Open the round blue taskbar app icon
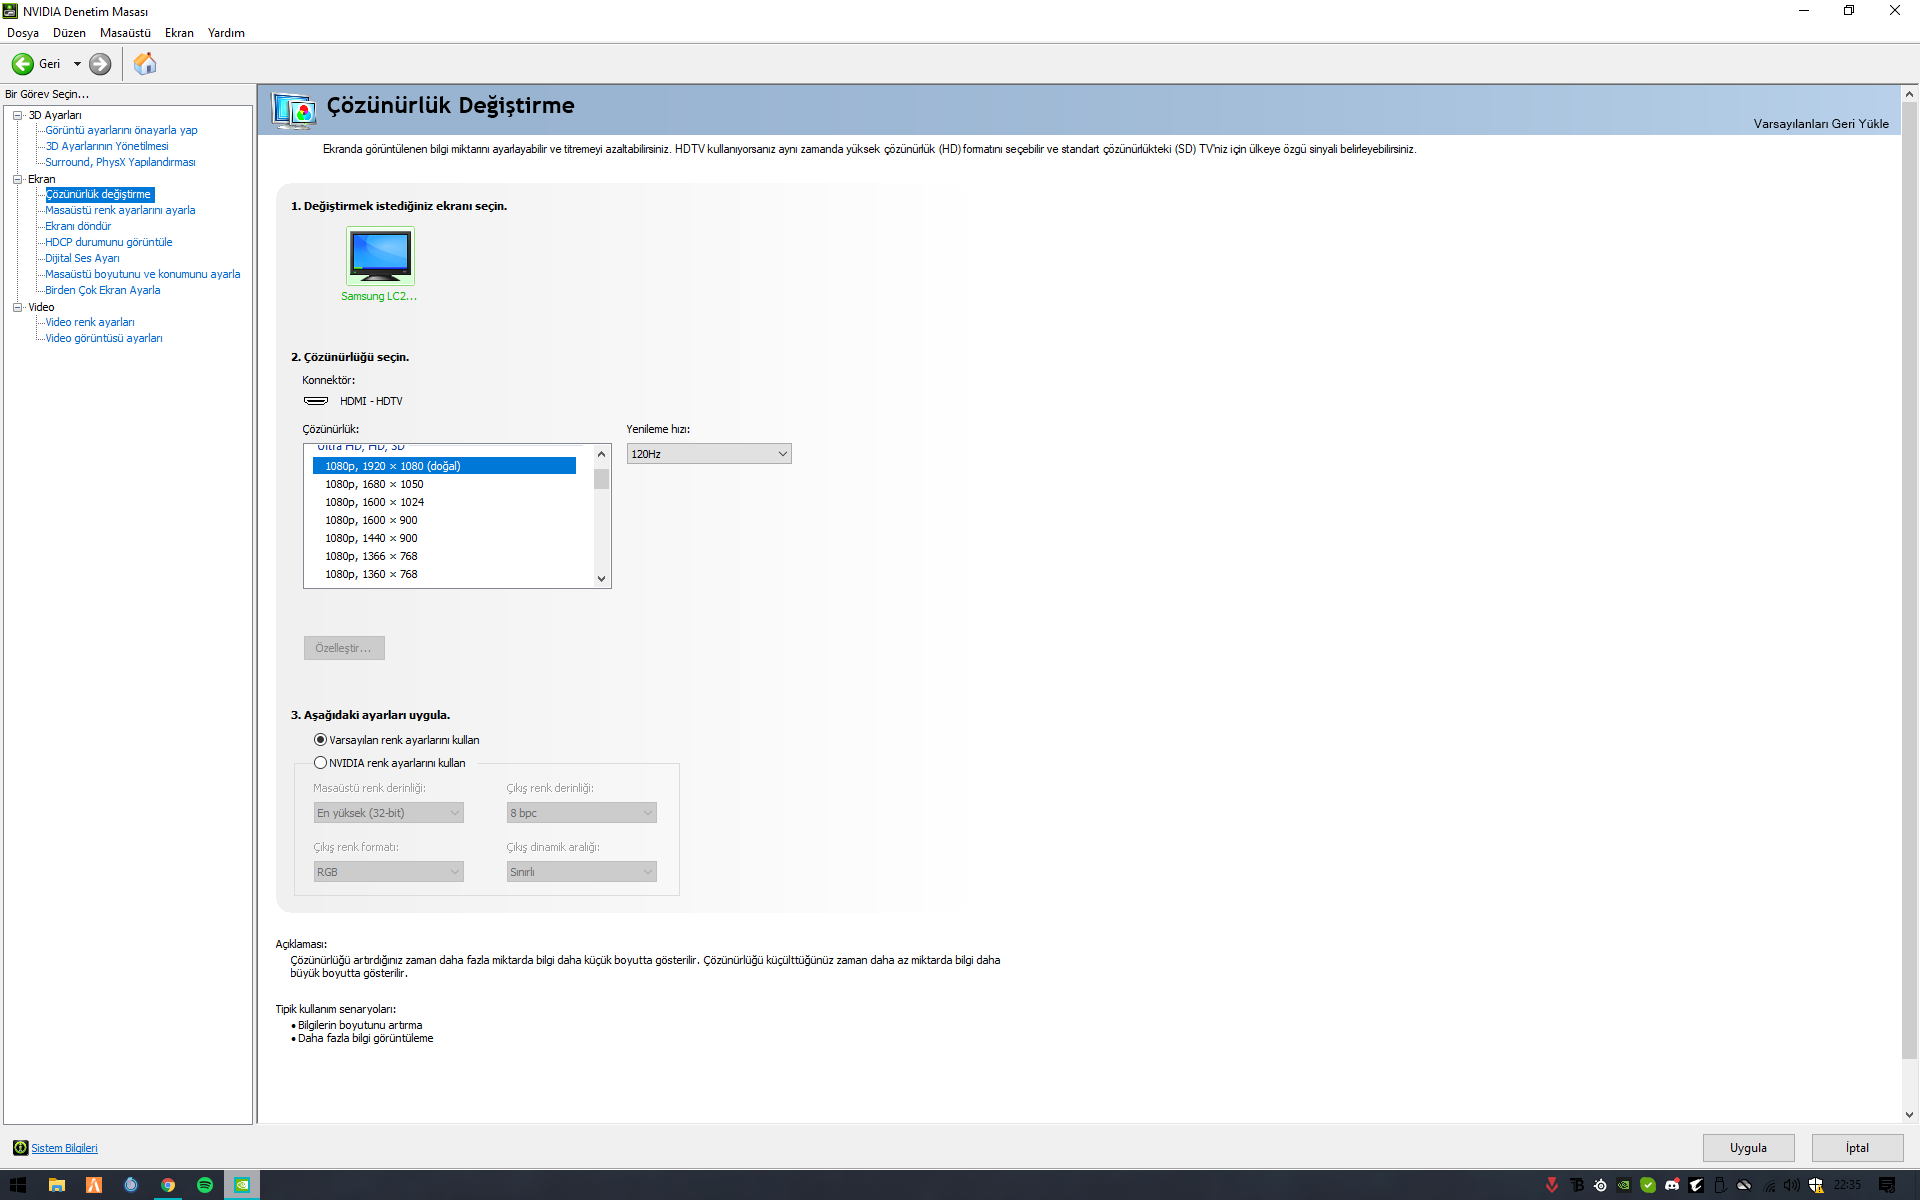This screenshot has width=1920, height=1200. click(x=131, y=1185)
